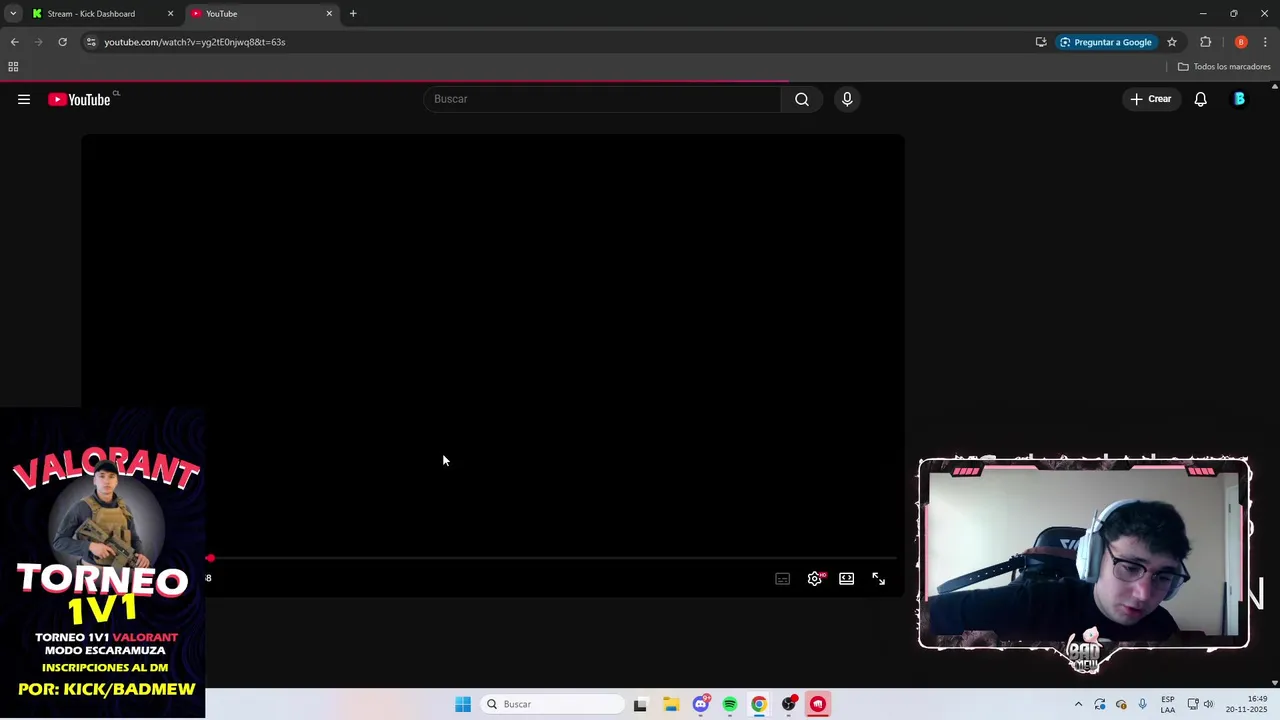Open Chrome three-dot menu
Image resolution: width=1280 pixels, height=720 pixels.
1265,42
